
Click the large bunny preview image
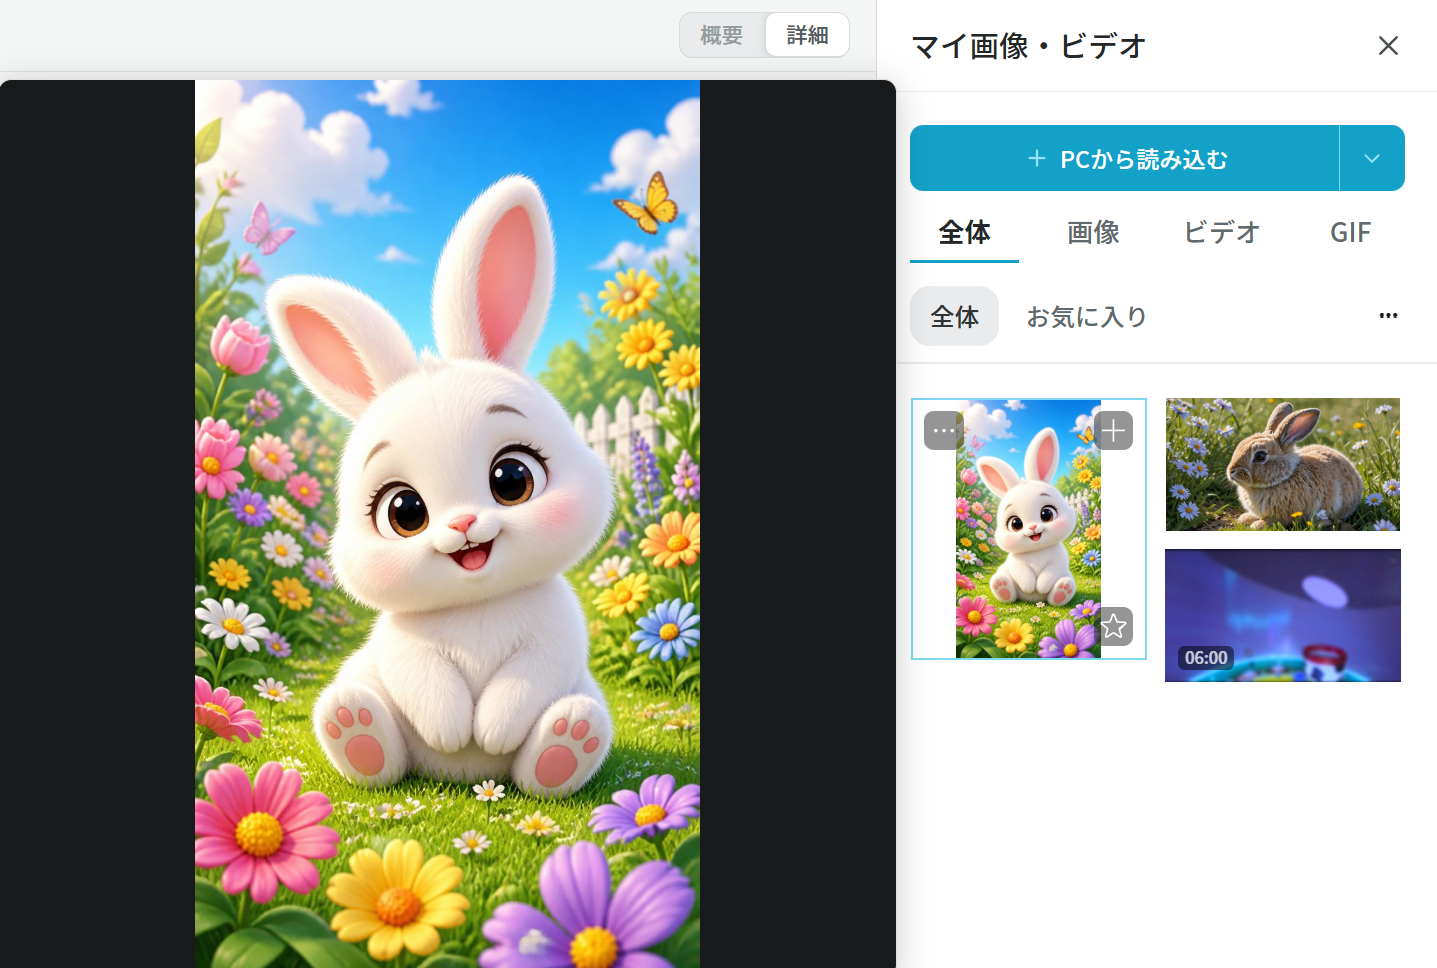tap(447, 524)
